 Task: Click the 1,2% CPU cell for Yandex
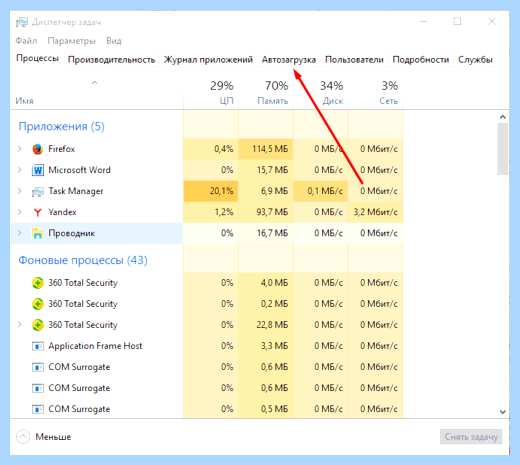(x=211, y=212)
